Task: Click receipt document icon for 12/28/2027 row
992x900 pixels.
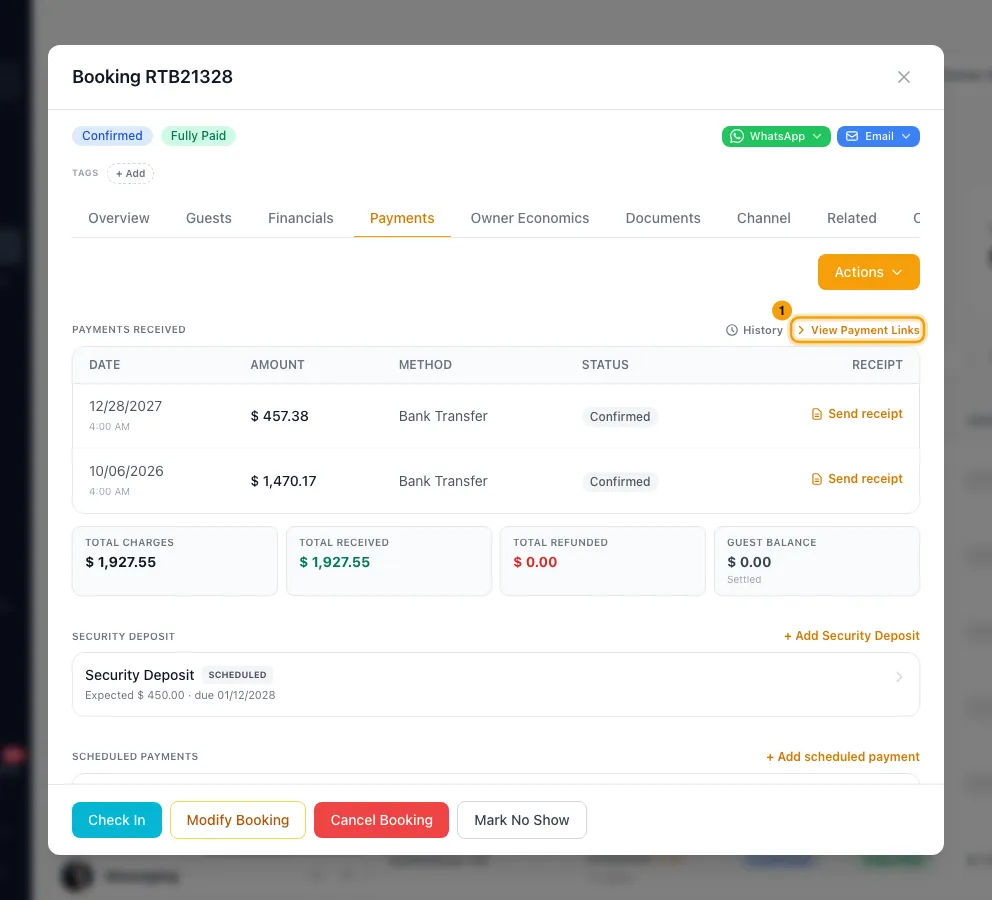Action: 817,414
